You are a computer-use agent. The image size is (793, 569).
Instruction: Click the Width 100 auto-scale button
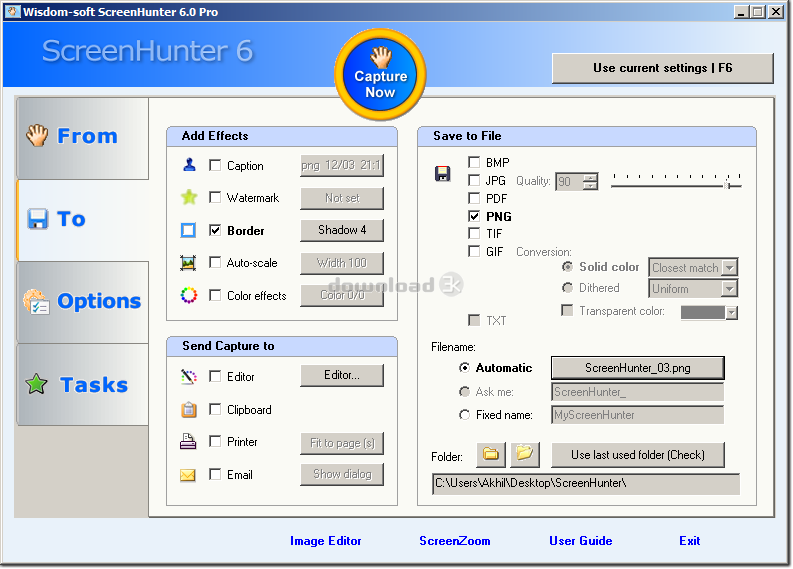coord(342,263)
